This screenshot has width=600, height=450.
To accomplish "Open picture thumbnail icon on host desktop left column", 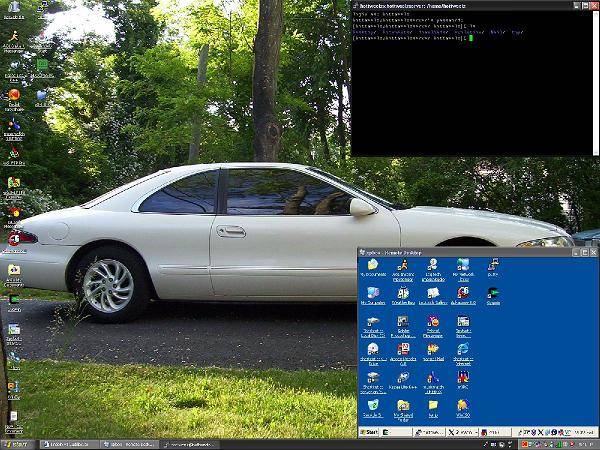I will point(14,329).
